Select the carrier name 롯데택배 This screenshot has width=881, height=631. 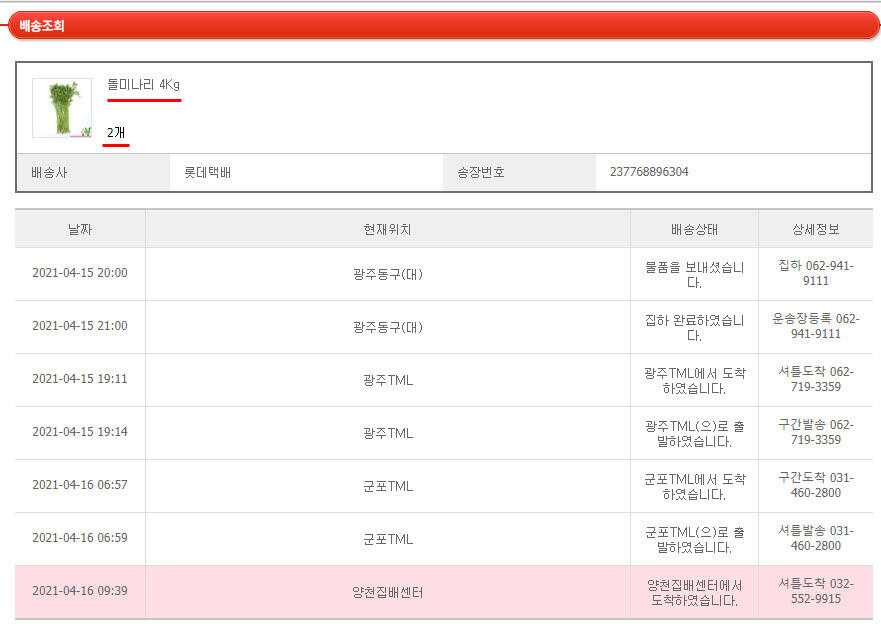207,172
